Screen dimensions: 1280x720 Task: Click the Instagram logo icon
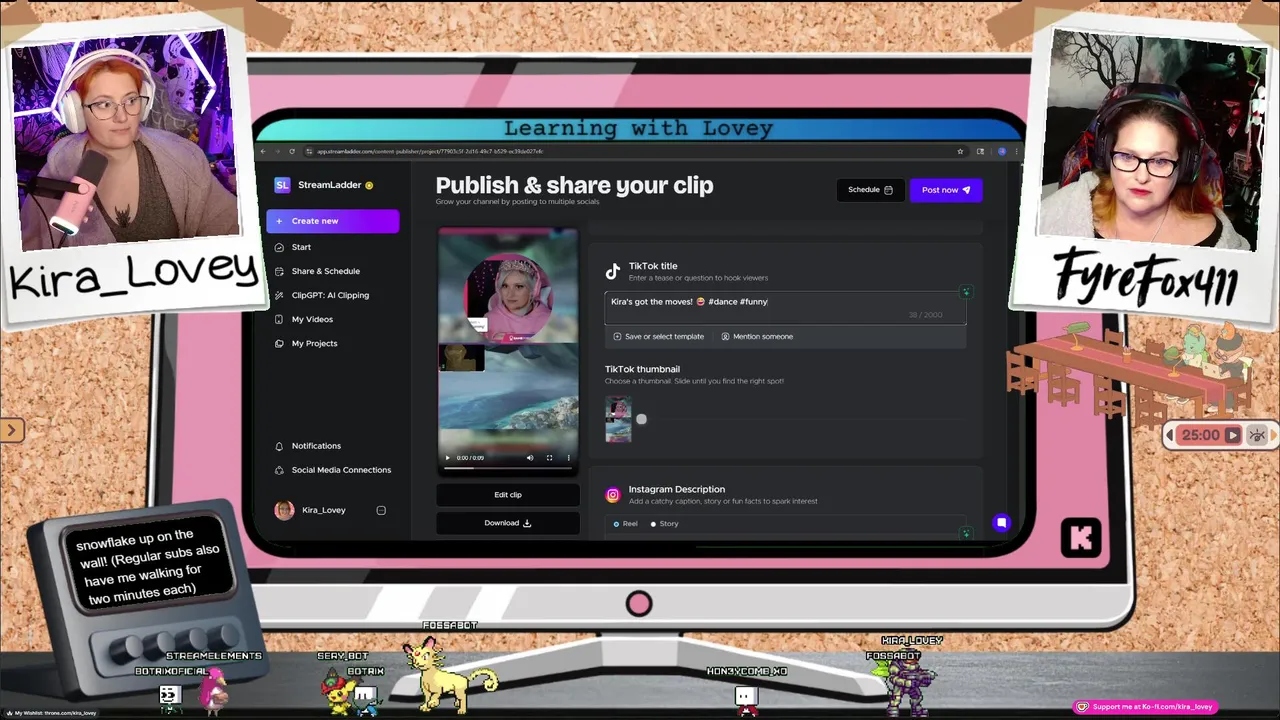pos(613,494)
